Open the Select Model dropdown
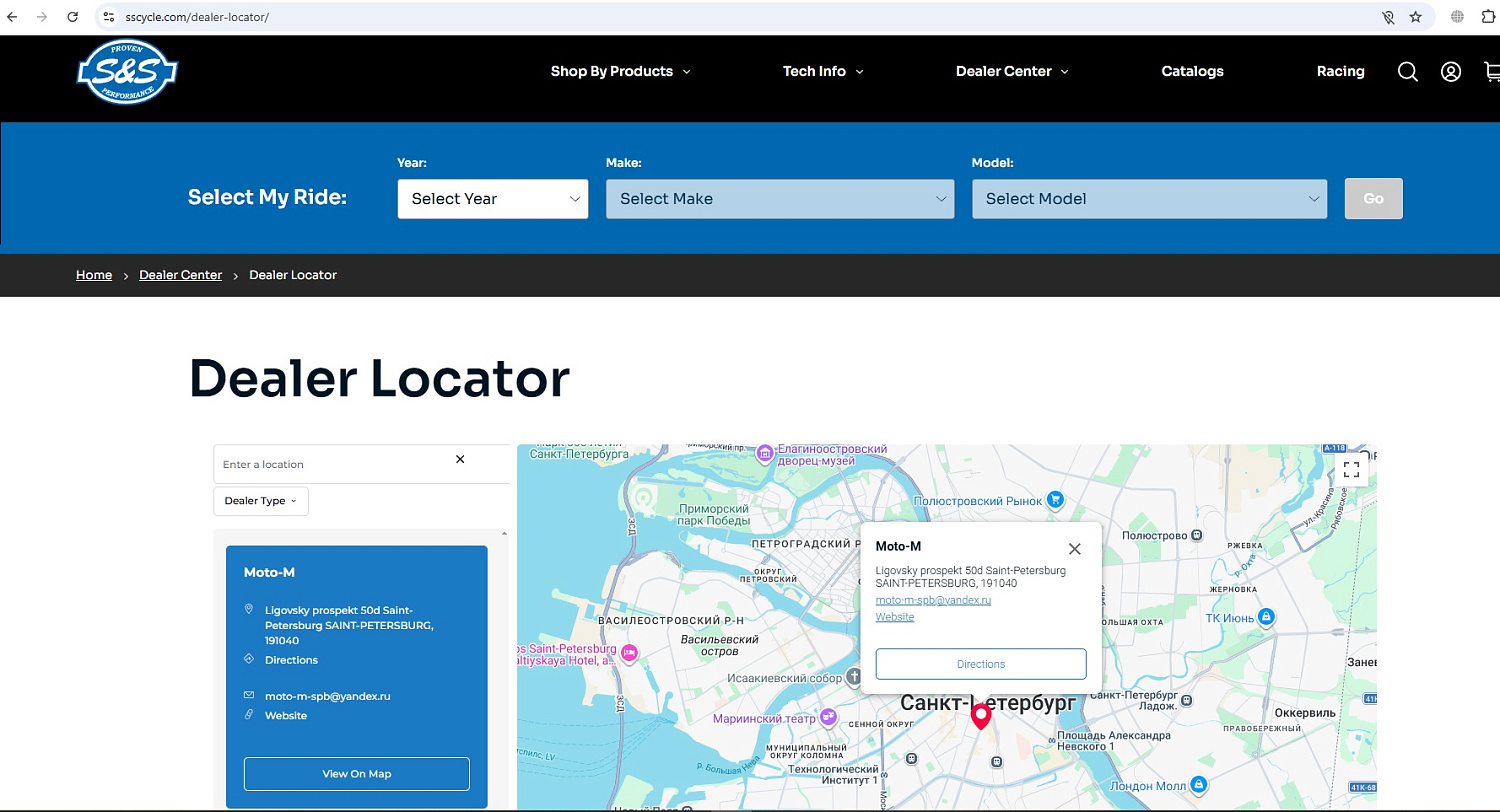 [x=1149, y=198]
